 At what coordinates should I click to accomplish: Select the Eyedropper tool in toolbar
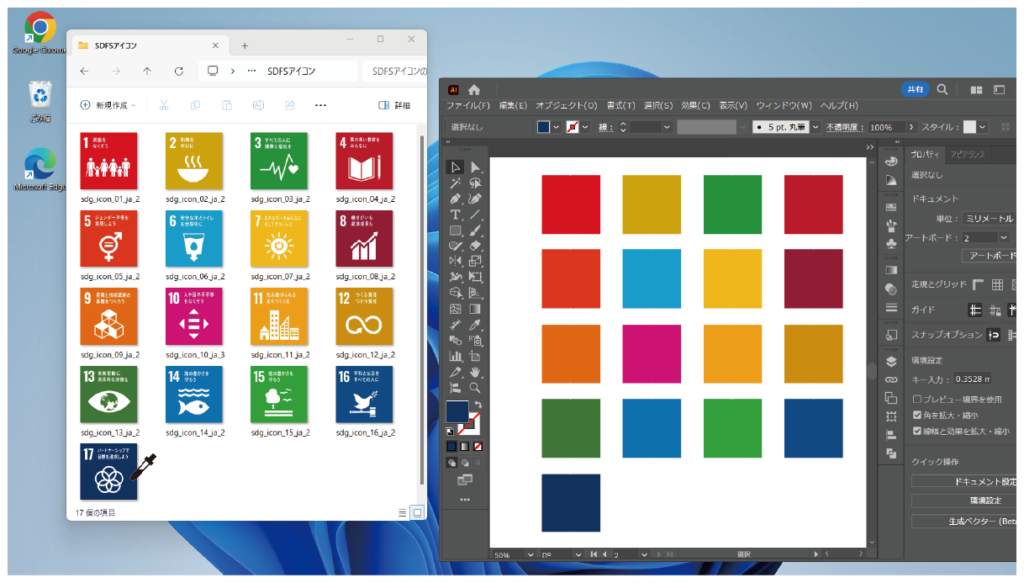tap(475, 324)
